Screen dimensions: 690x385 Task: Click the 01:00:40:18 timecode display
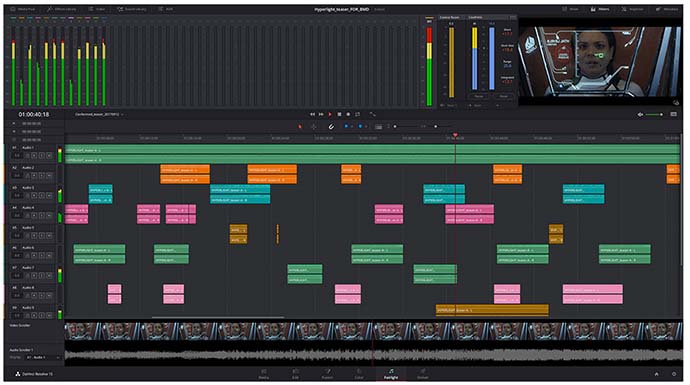point(34,114)
